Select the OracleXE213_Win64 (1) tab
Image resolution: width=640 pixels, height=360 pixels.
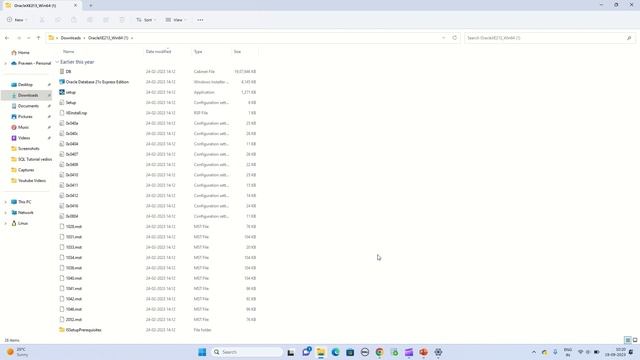41,6
